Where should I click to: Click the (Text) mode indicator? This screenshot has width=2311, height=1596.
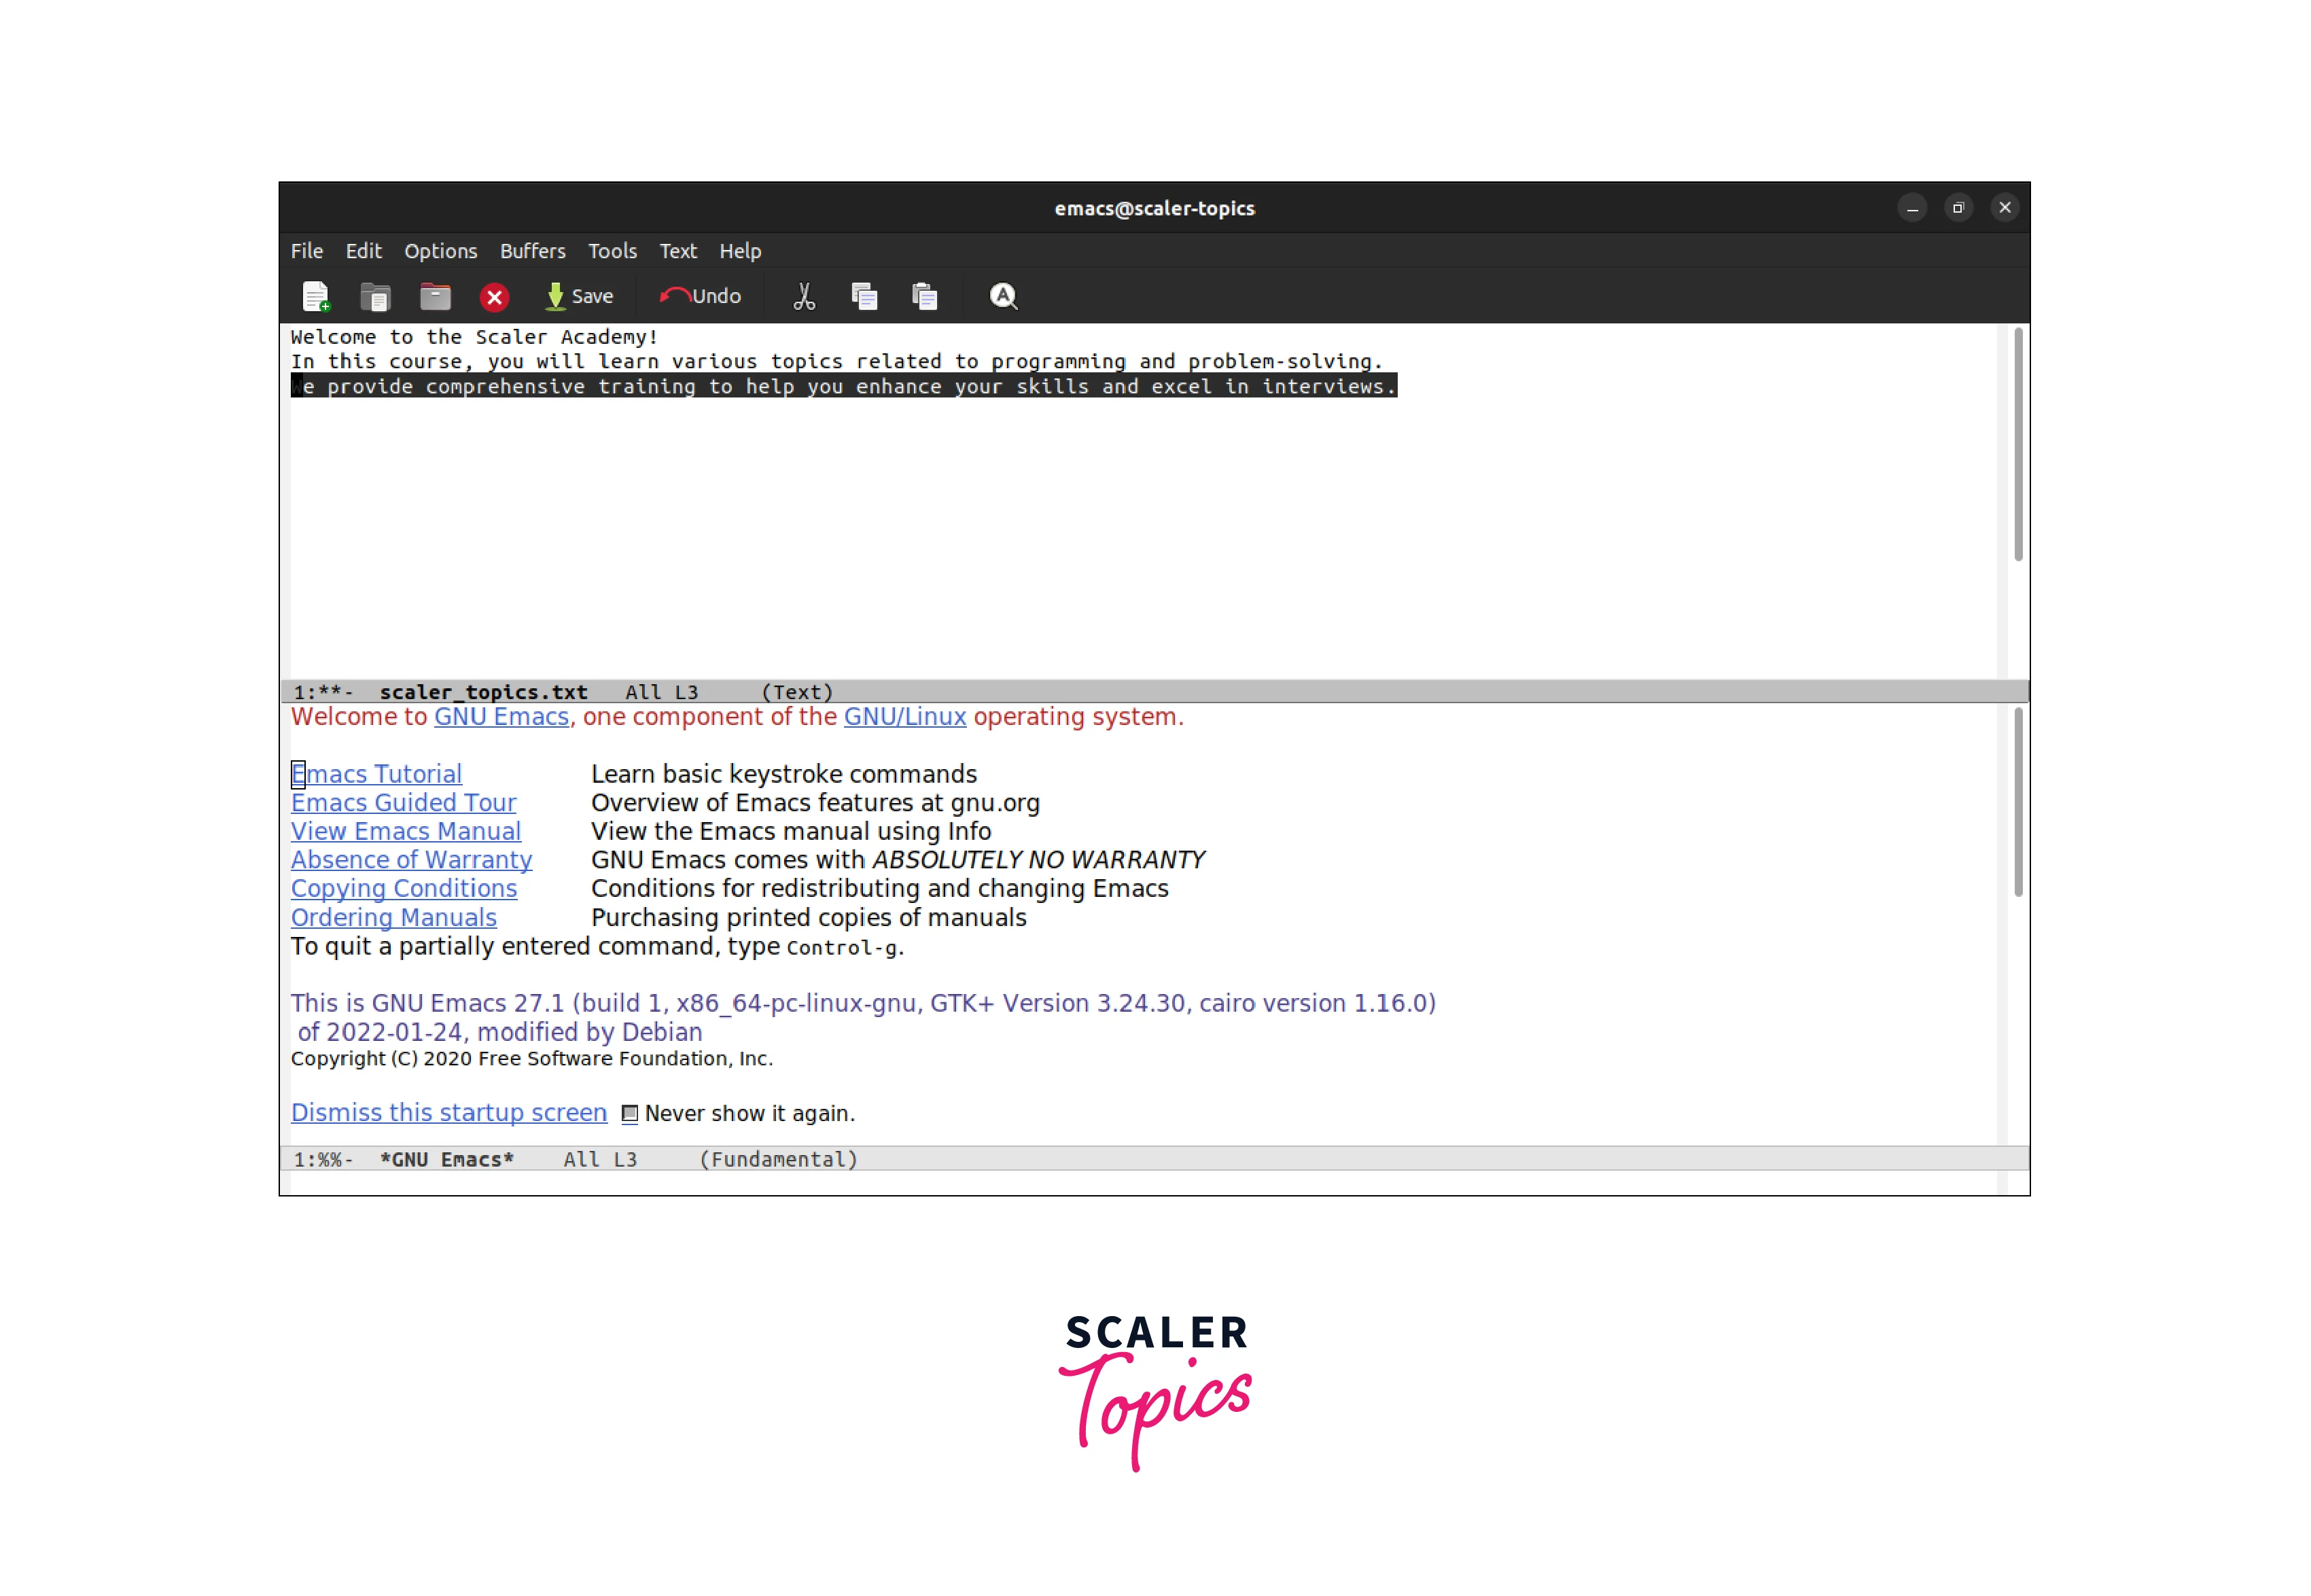pyautogui.click(x=797, y=692)
